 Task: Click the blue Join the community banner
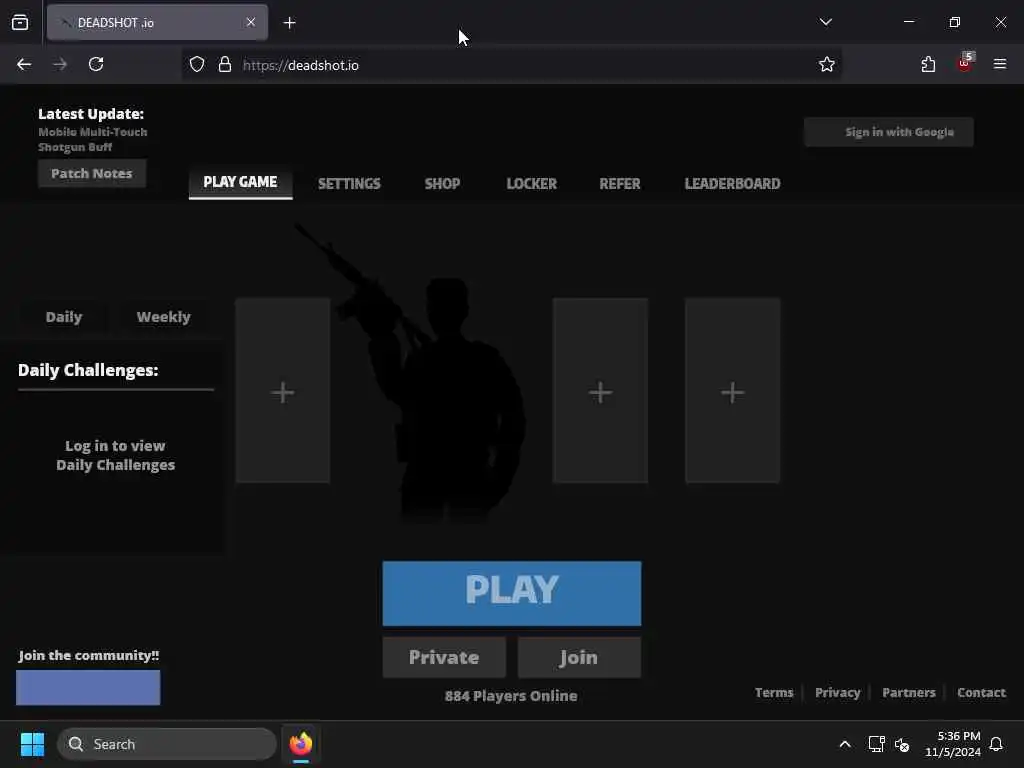[88, 687]
